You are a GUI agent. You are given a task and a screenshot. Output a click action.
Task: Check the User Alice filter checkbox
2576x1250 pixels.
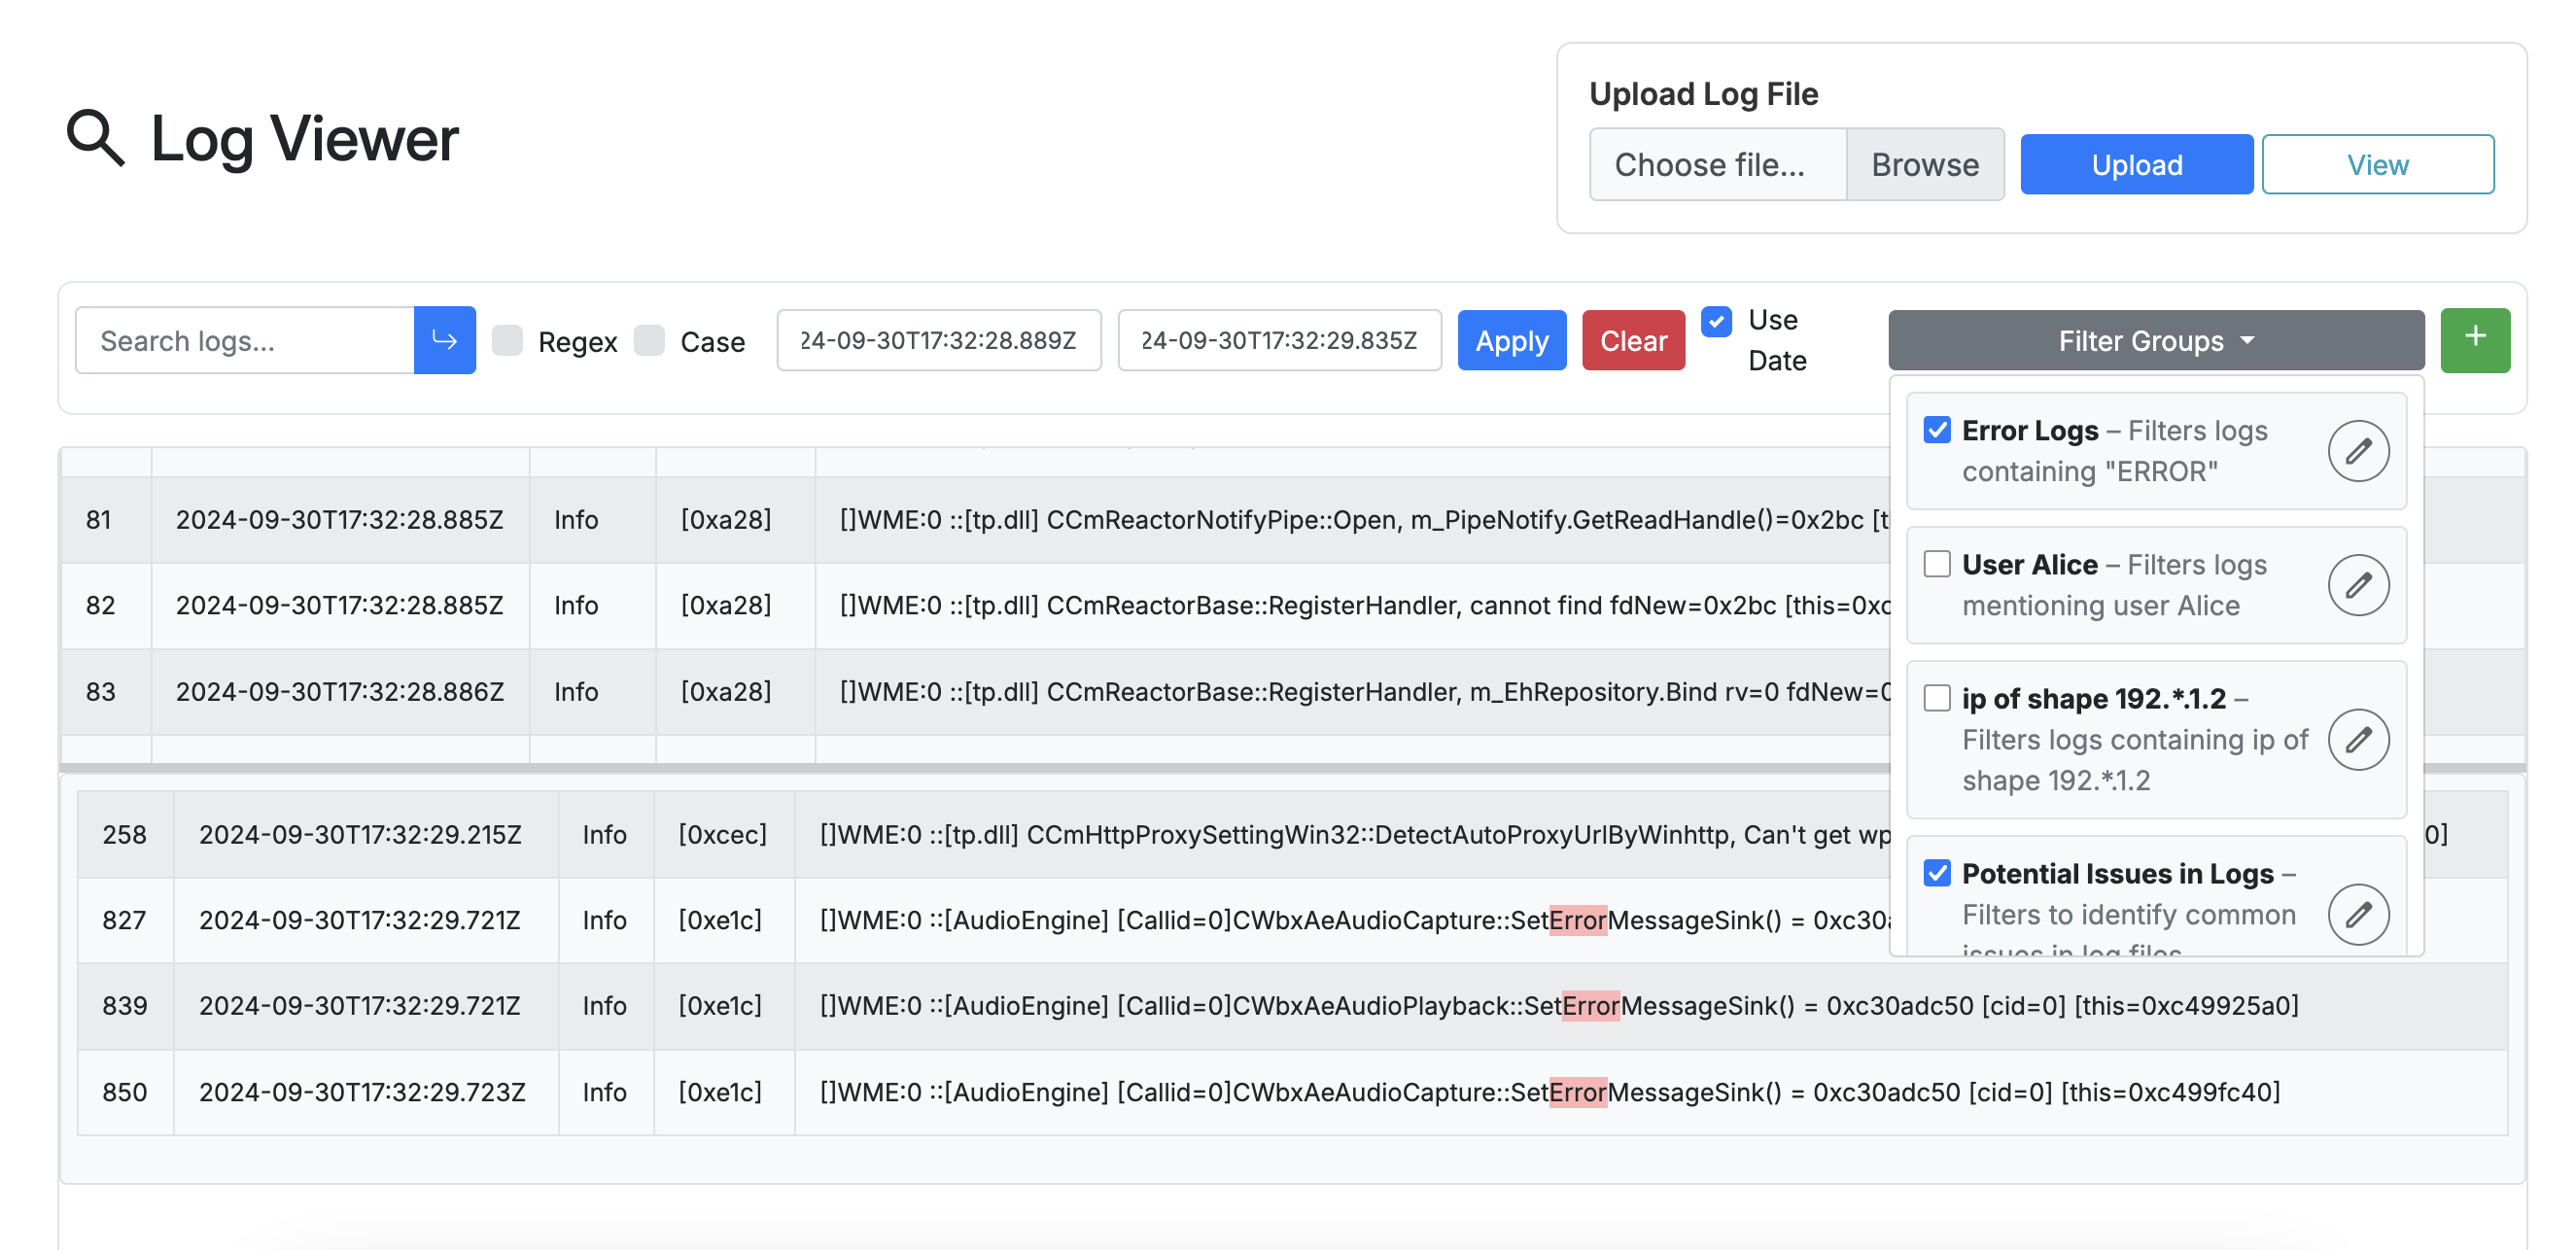[1937, 564]
